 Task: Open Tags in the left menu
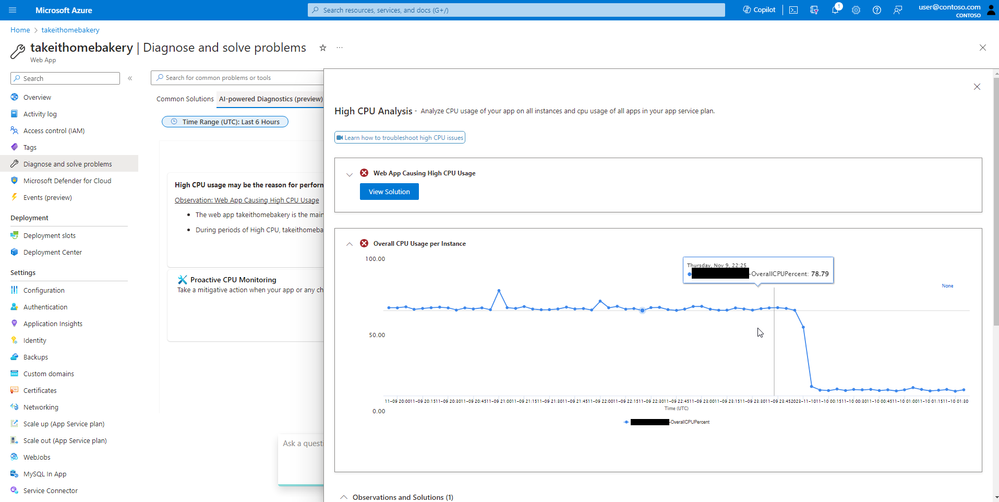pyautogui.click(x=29, y=147)
